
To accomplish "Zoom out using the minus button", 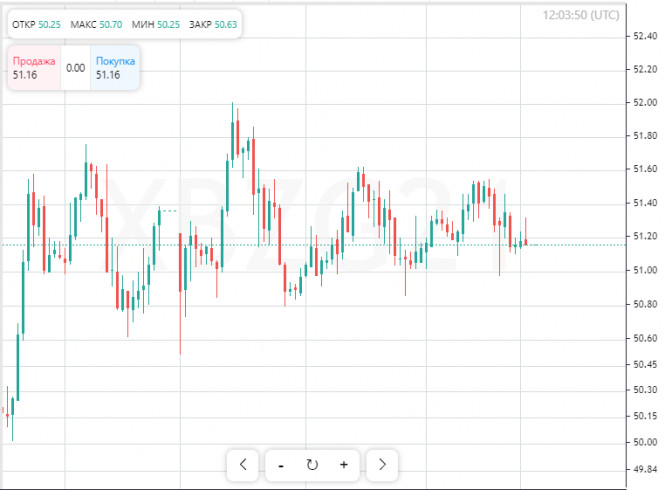I will point(281,465).
